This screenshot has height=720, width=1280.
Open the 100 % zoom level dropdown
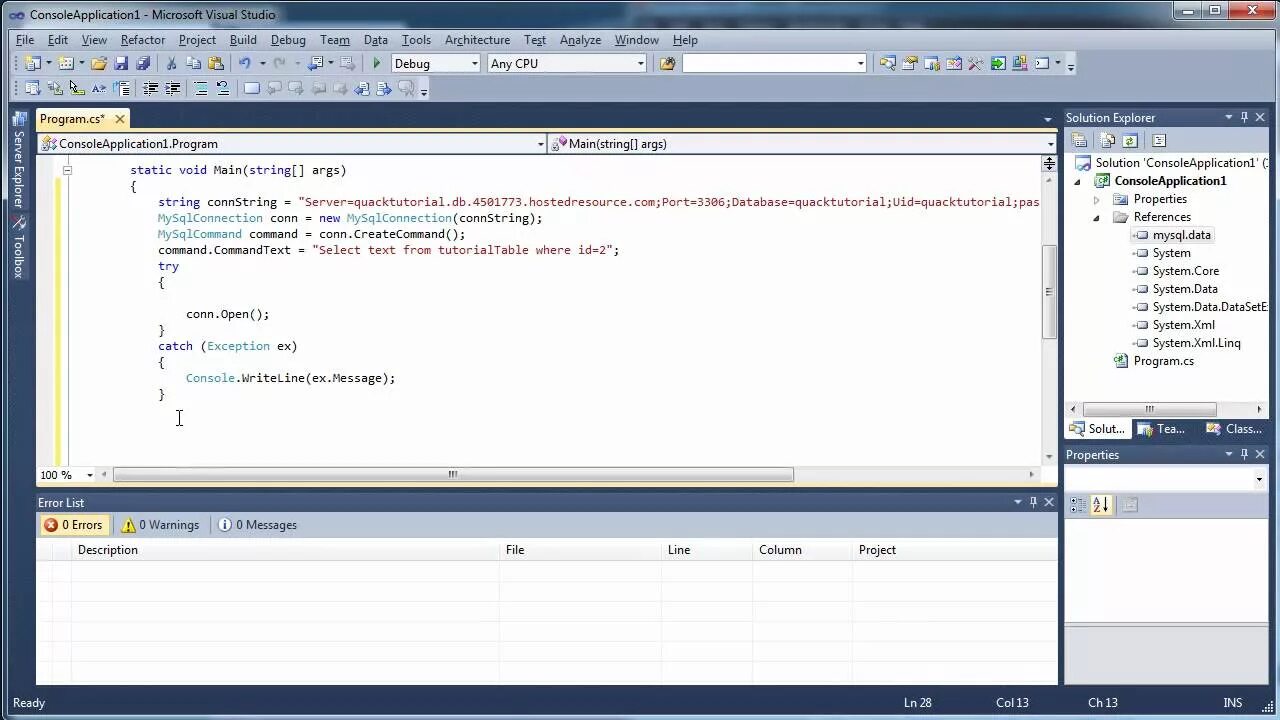tap(66, 475)
